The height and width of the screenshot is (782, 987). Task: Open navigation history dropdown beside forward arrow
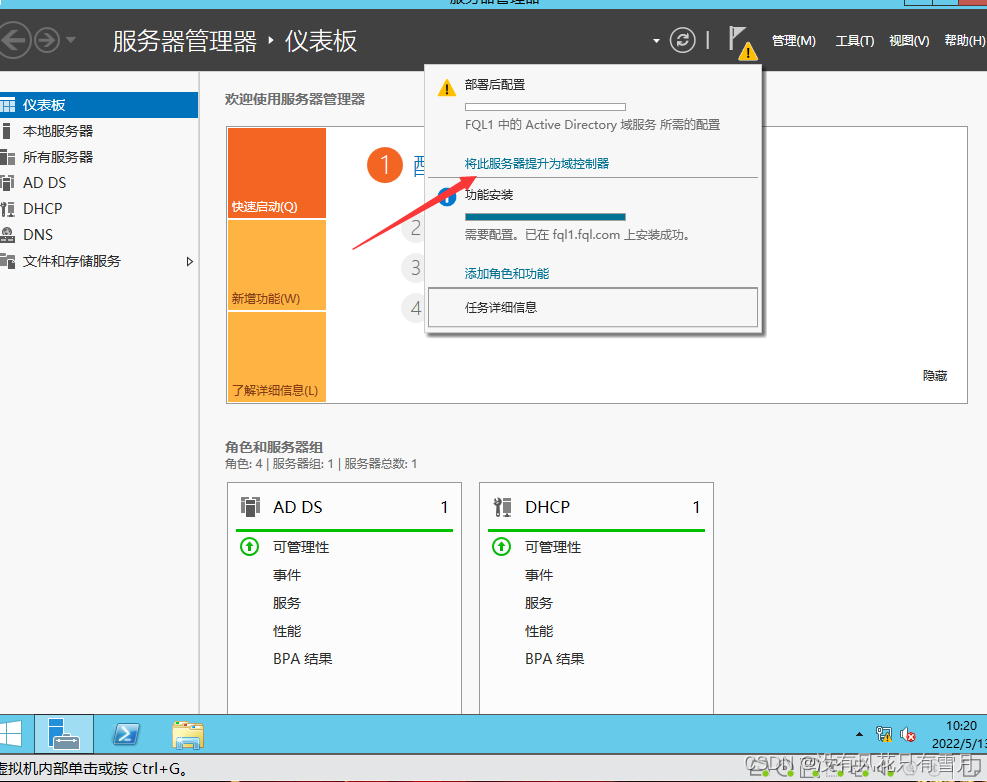tap(70, 40)
